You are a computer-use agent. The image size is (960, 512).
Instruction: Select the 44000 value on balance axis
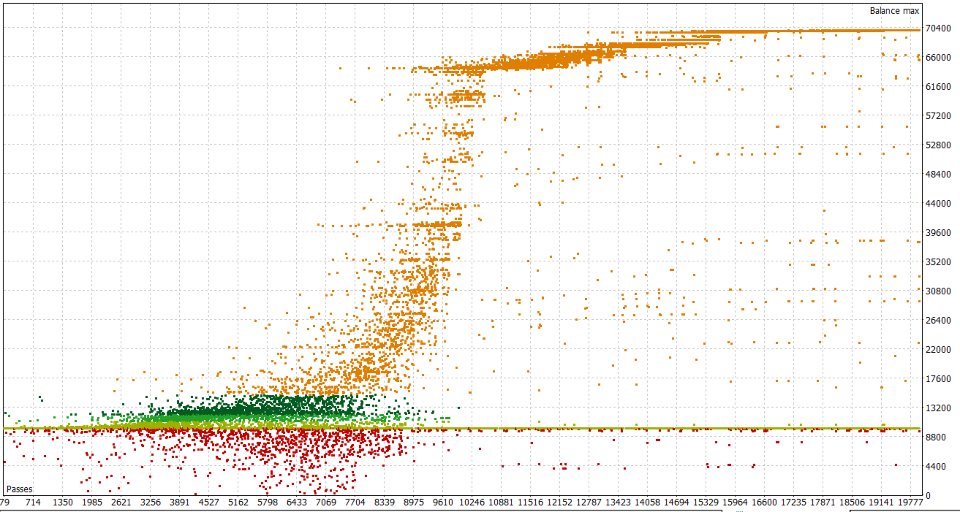[x=937, y=203]
